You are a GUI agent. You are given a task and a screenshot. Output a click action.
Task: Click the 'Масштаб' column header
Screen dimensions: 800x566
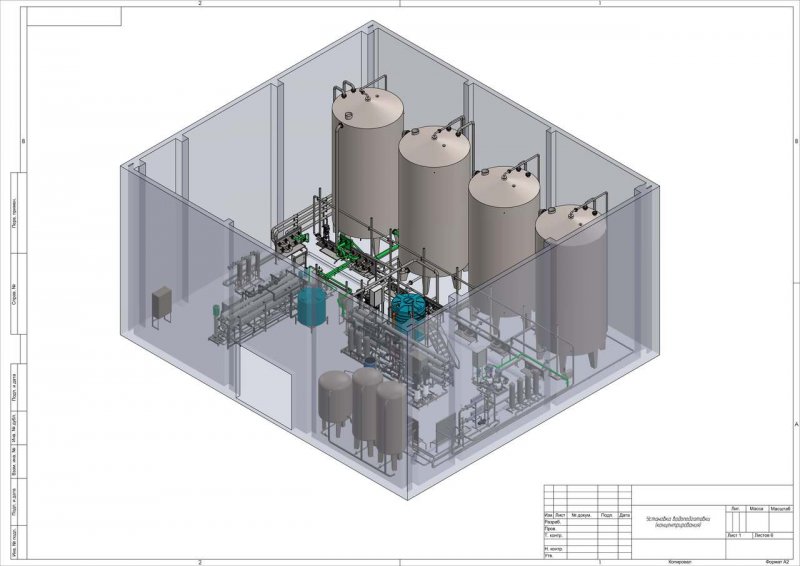point(781,509)
